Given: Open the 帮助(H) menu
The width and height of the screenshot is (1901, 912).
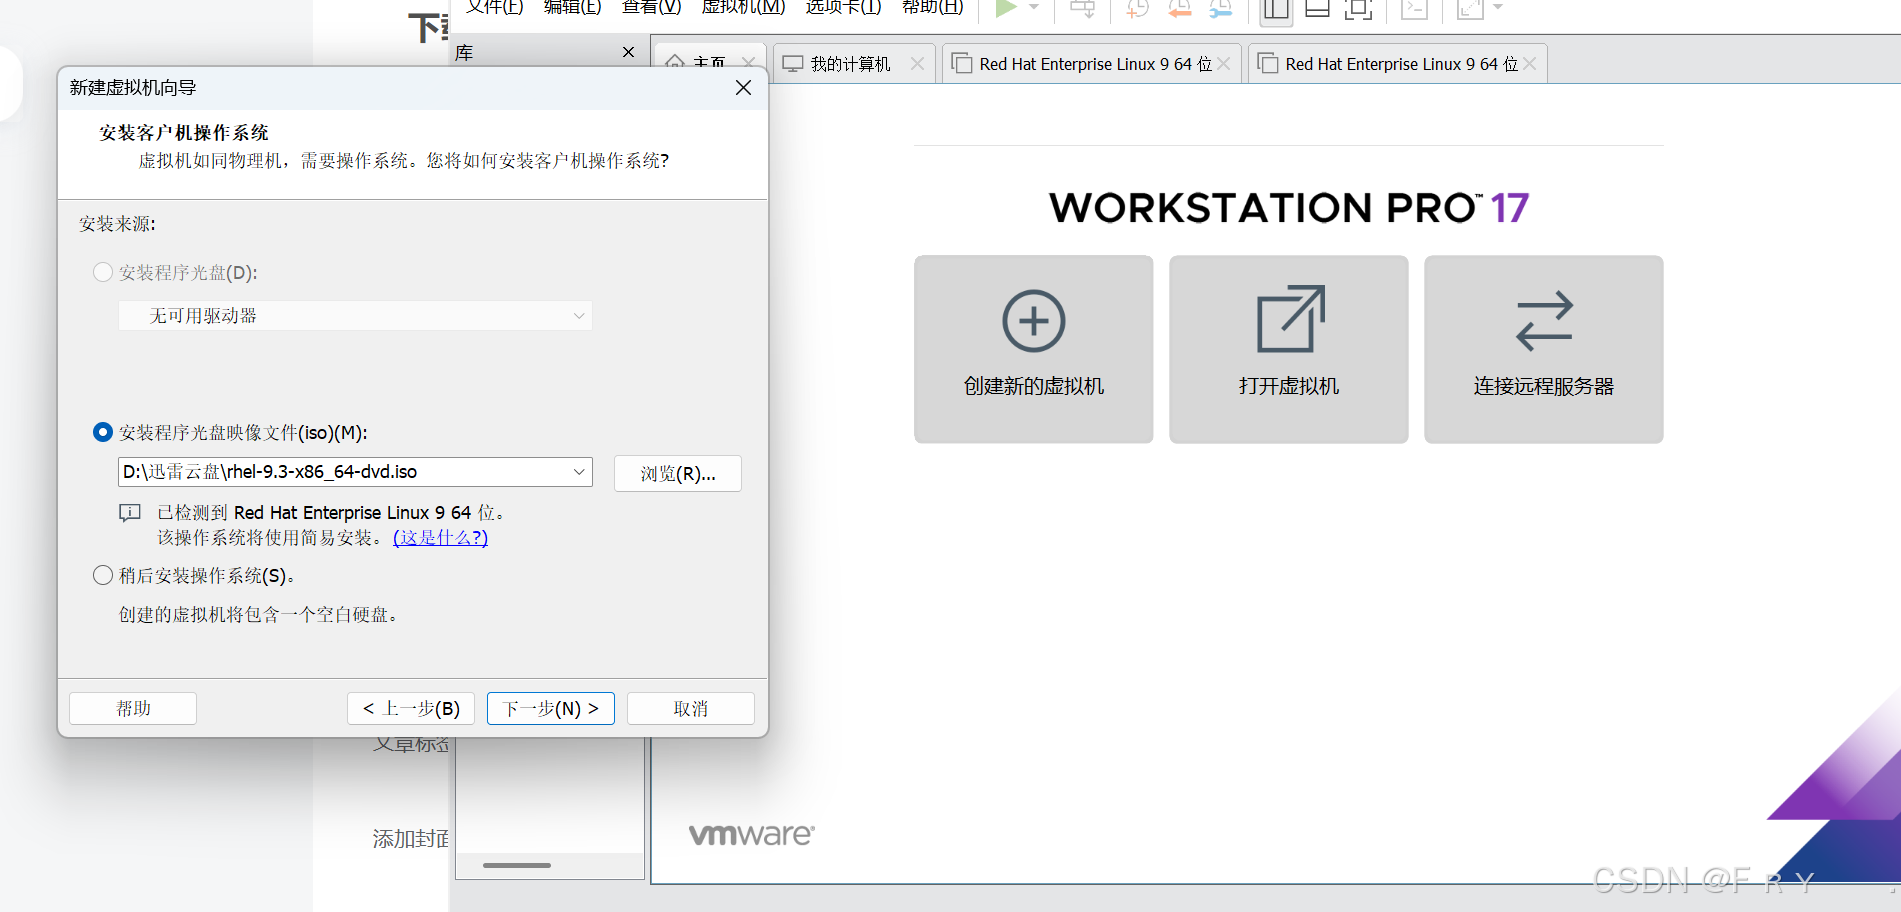Looking at the screenshot, I should [x=932, y=7].
